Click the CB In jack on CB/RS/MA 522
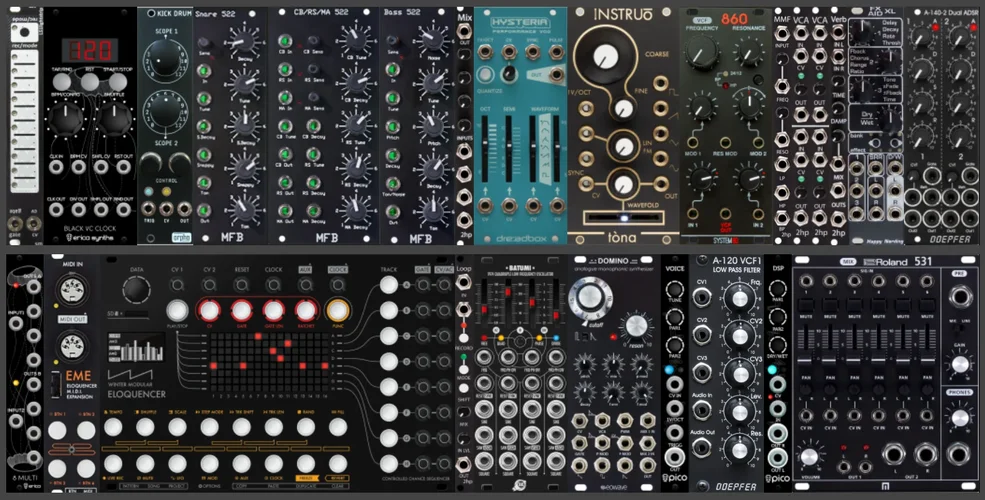 point(285,41)
